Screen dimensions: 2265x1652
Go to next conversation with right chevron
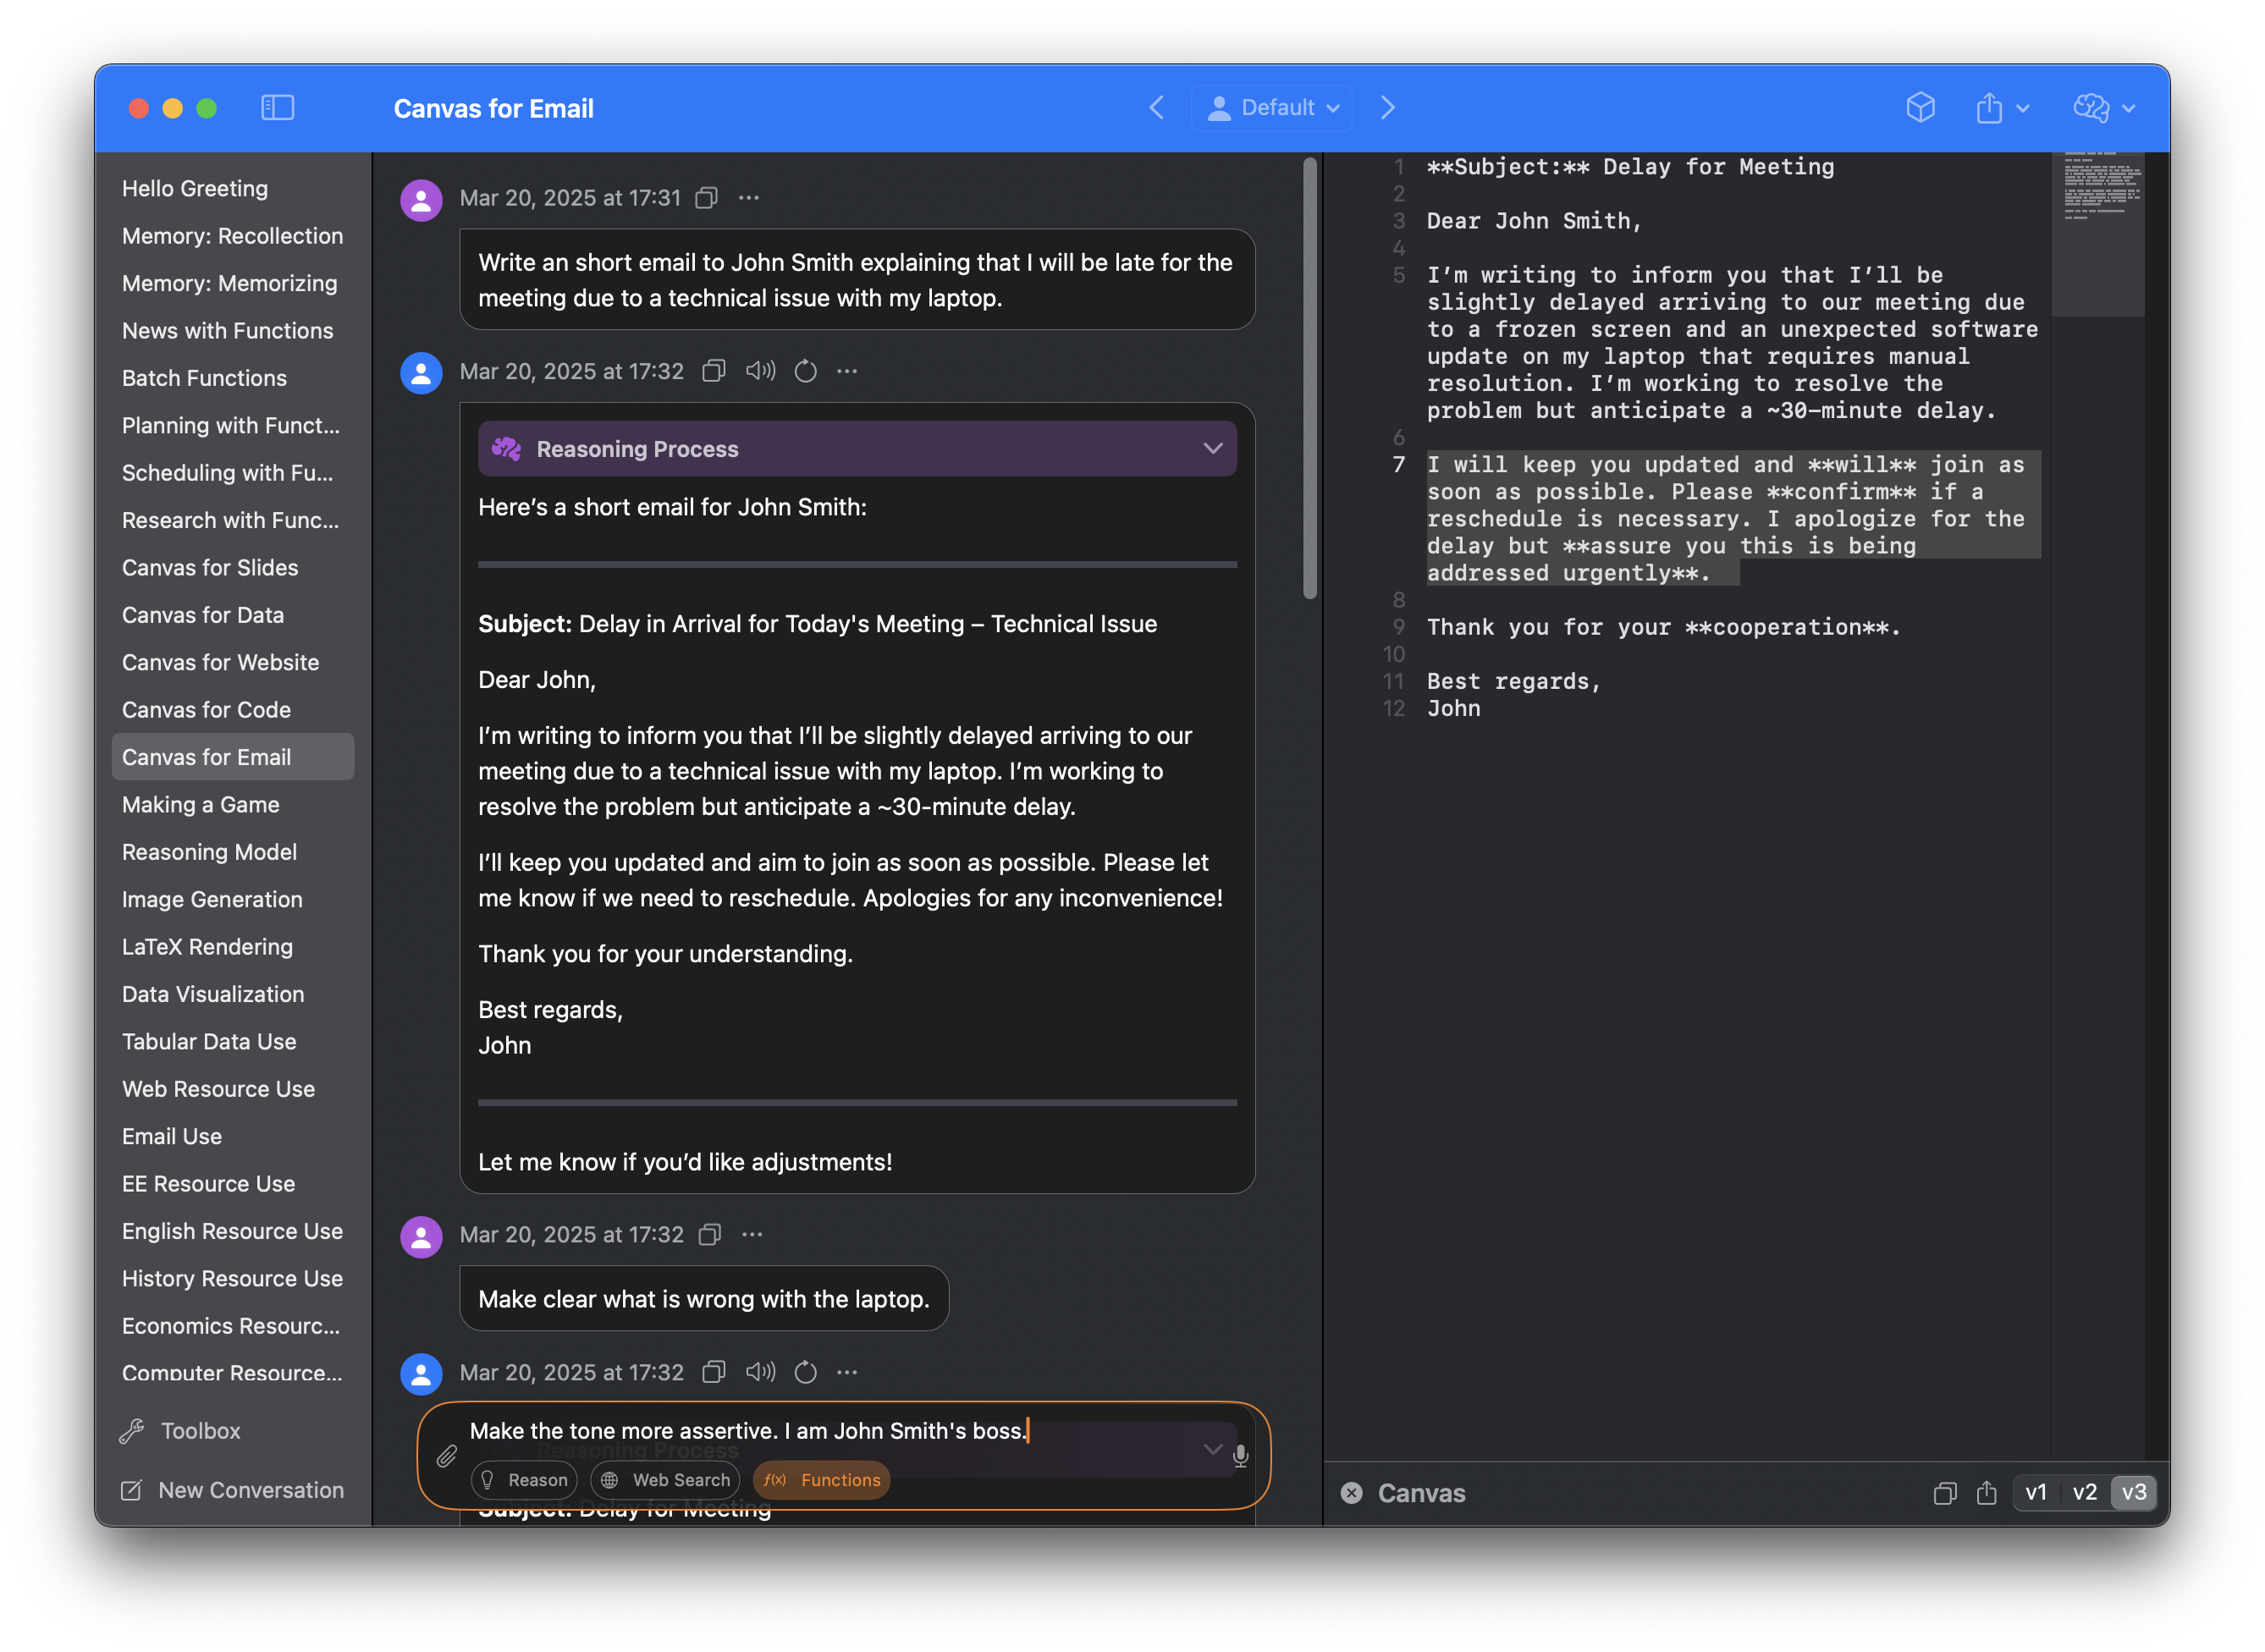[x=1387, y=108]
